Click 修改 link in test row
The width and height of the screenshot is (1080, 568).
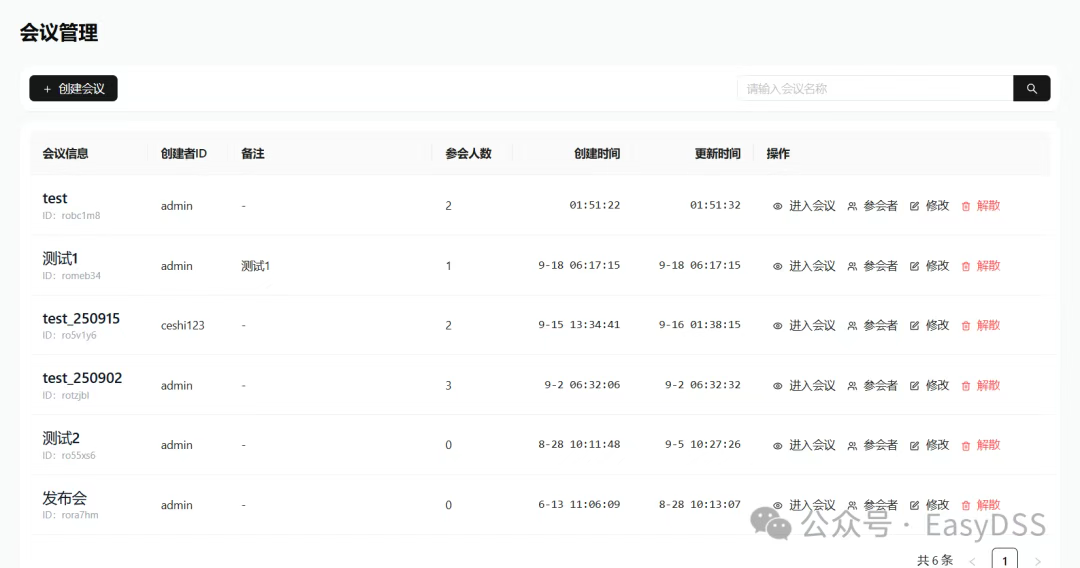click(x=937, y=206)
